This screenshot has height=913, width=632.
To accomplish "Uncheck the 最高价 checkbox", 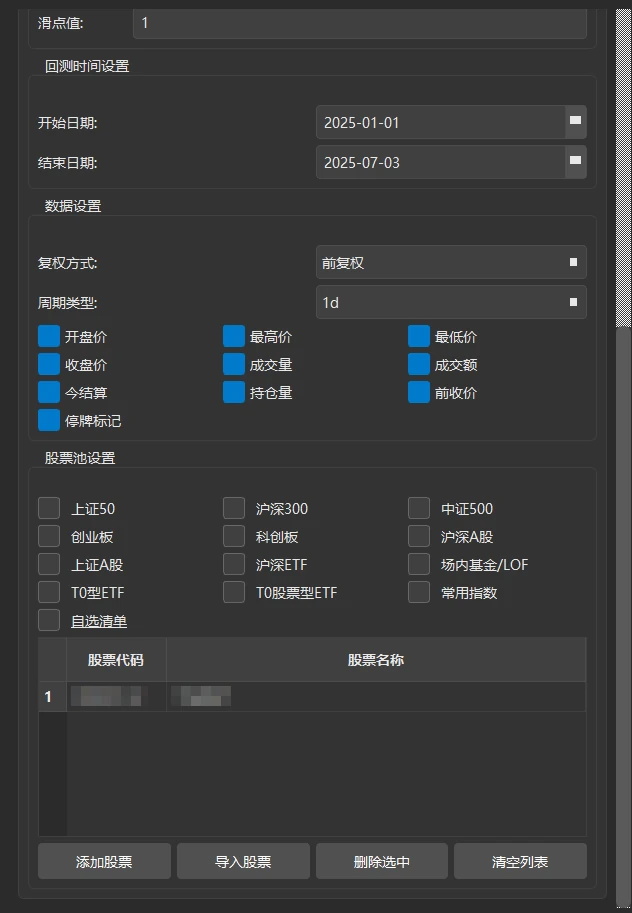I will click(x=234, y=337).
